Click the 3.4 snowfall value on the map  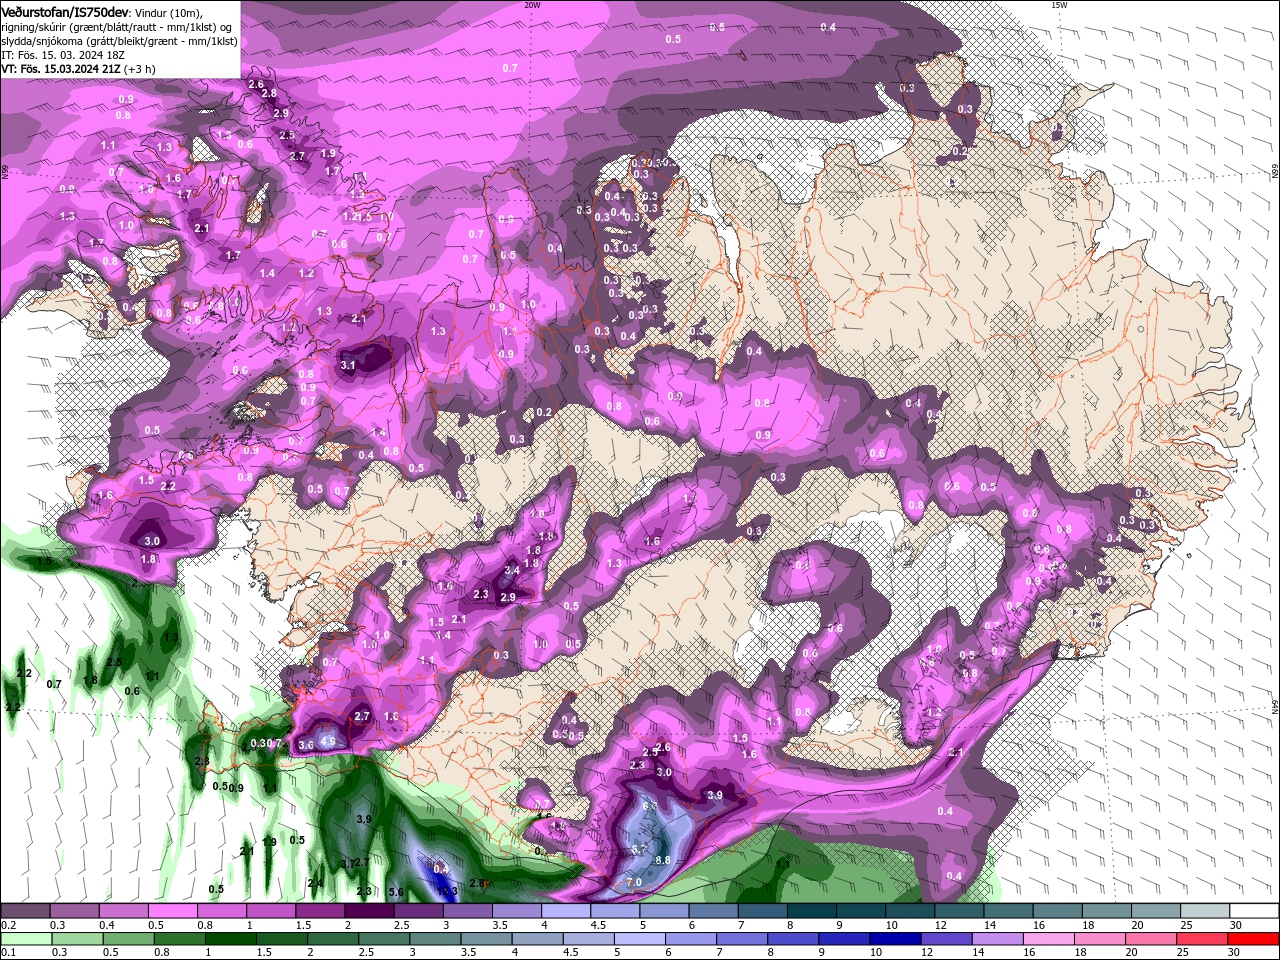point(512,570)
